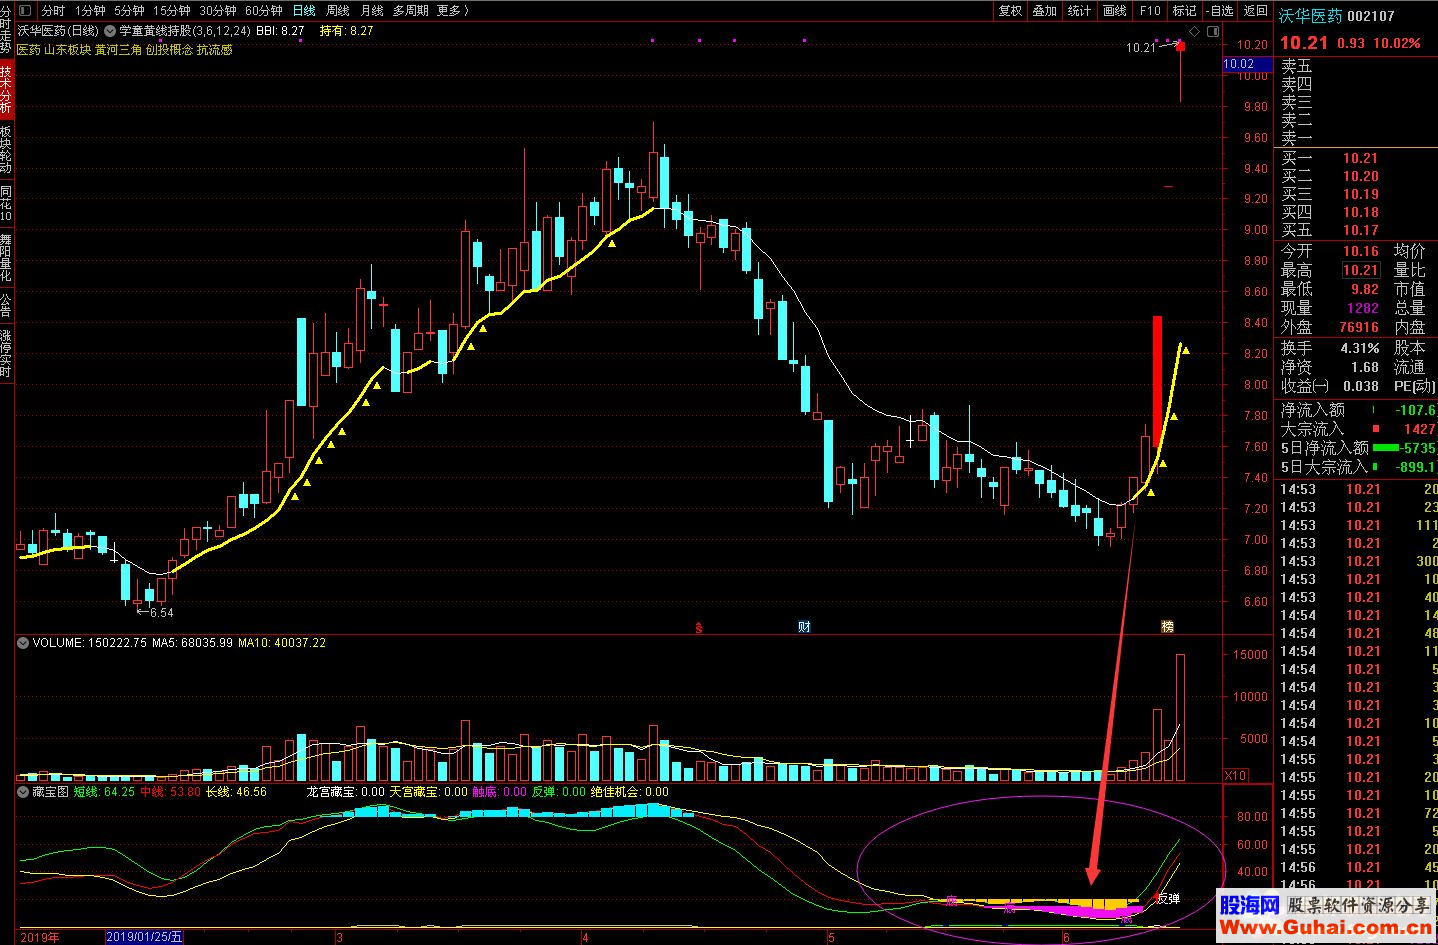Click the 反弹 signal label in indicator
The height and width of the screenshot is (945, 1438).
point(1168,898)
